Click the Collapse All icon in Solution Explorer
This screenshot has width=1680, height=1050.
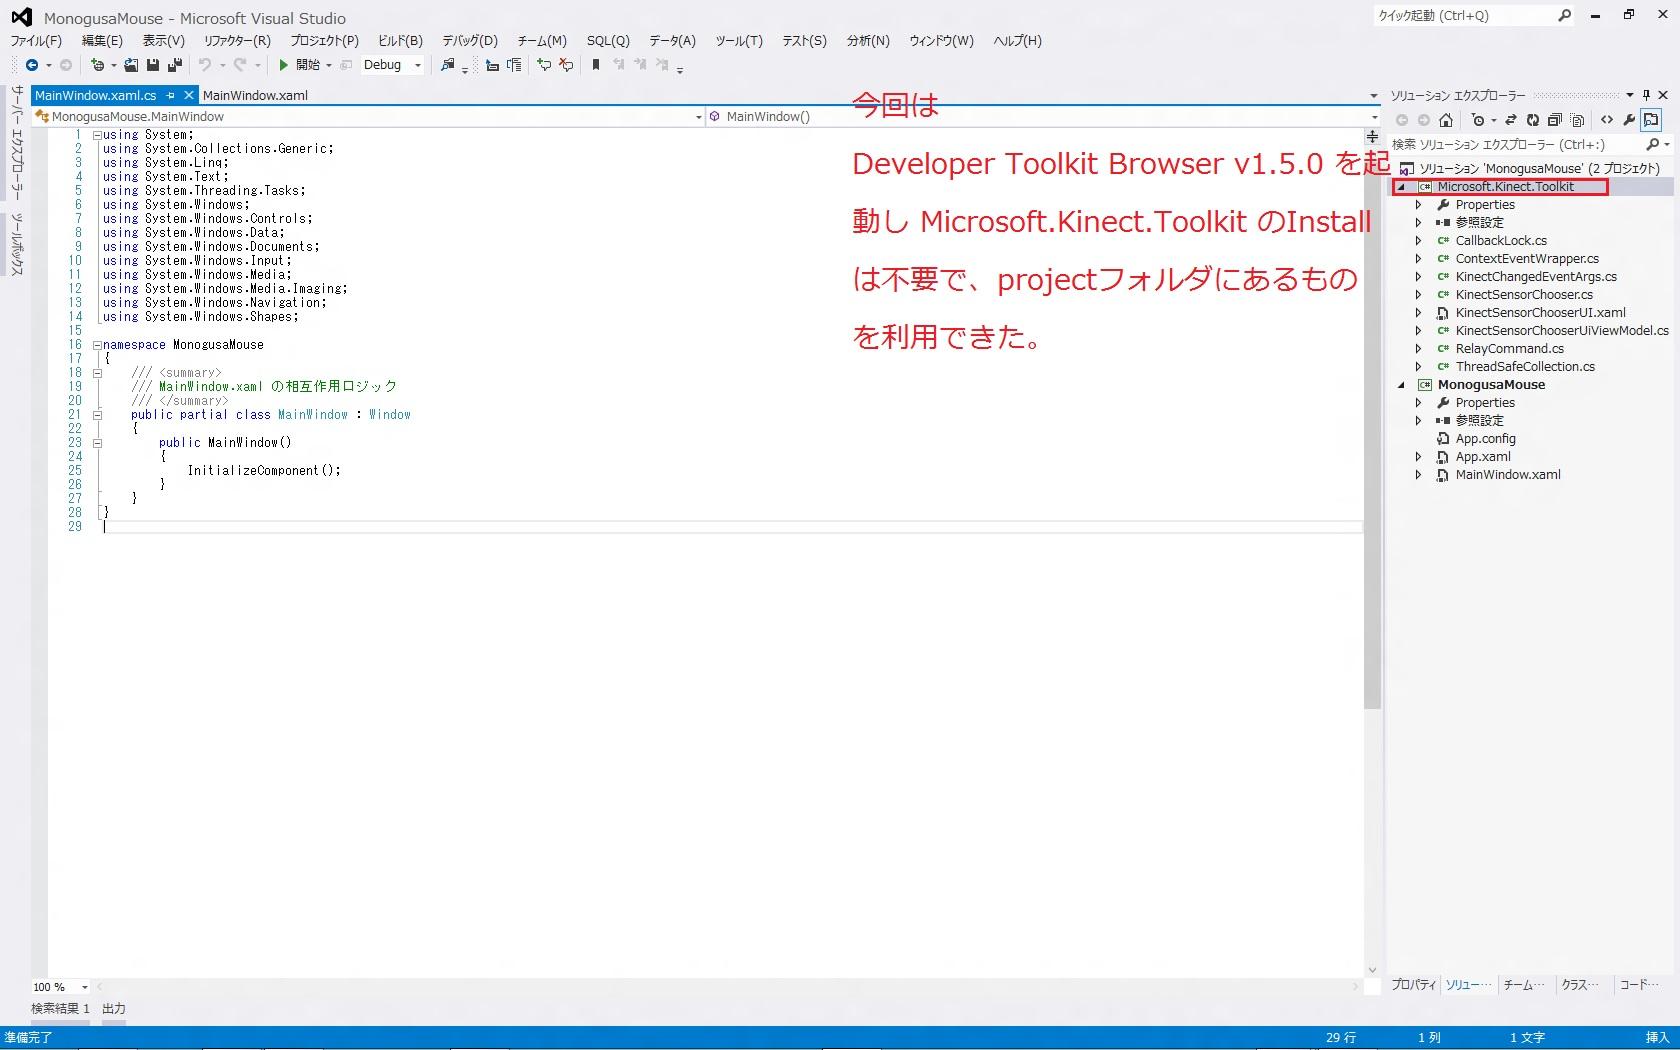tap(1555, 120)
